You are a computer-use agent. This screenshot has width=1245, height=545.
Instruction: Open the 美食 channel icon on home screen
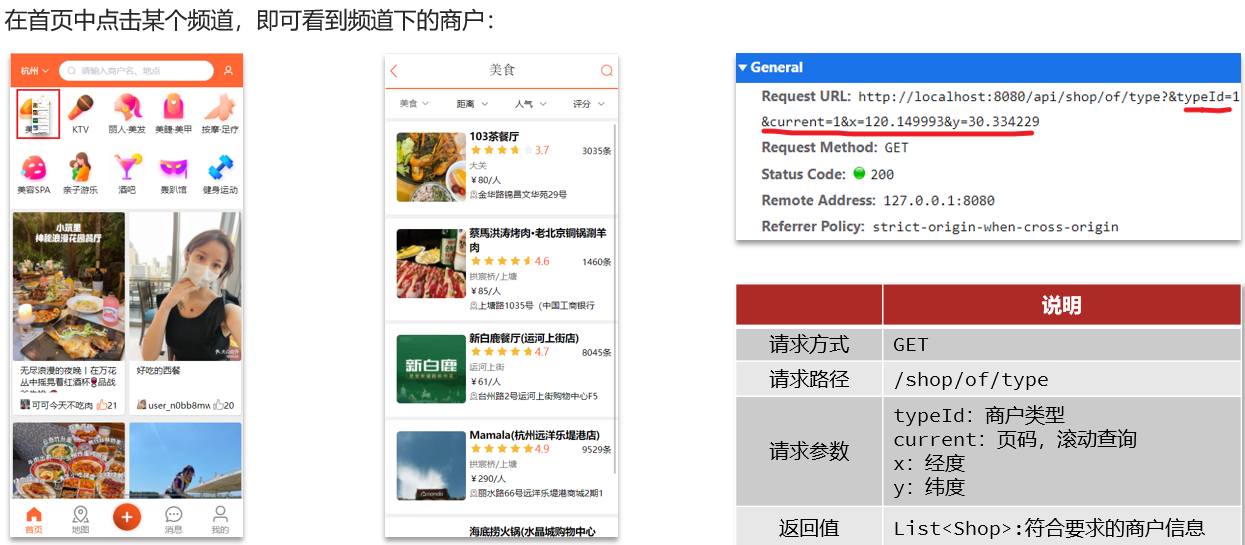tap(38, 112)
